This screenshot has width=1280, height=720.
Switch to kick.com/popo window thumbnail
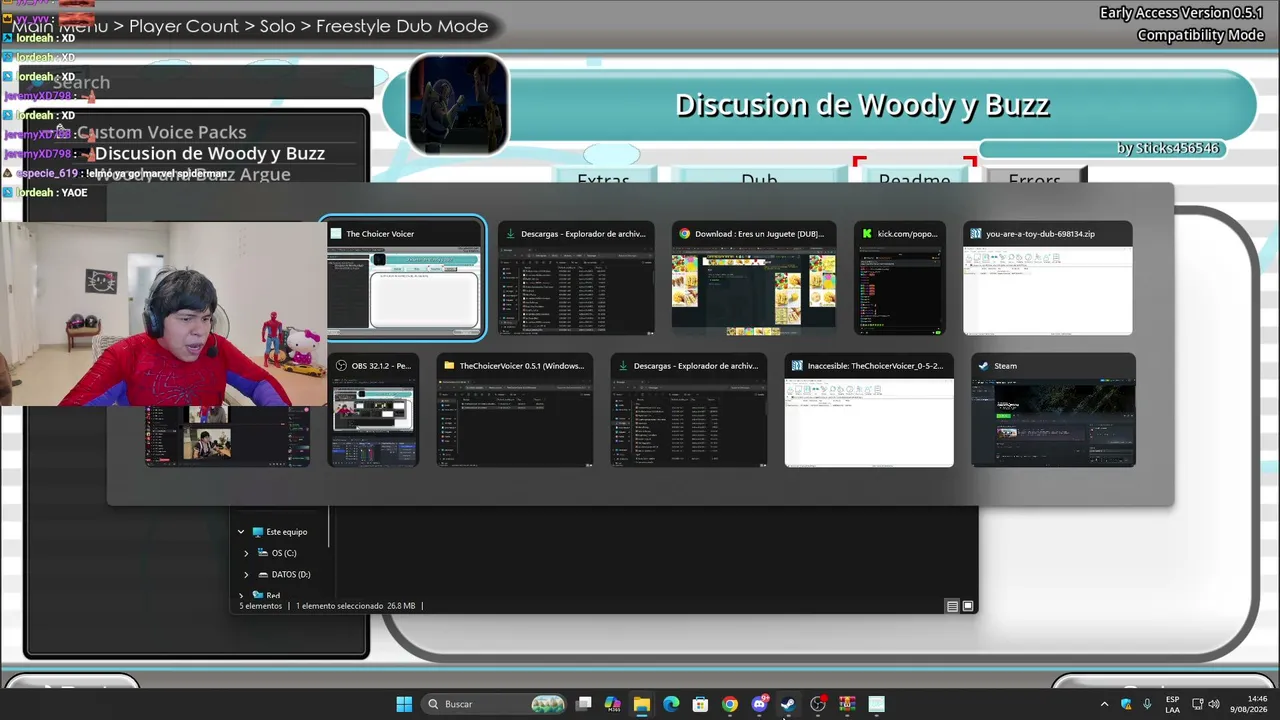coord(900,278)
